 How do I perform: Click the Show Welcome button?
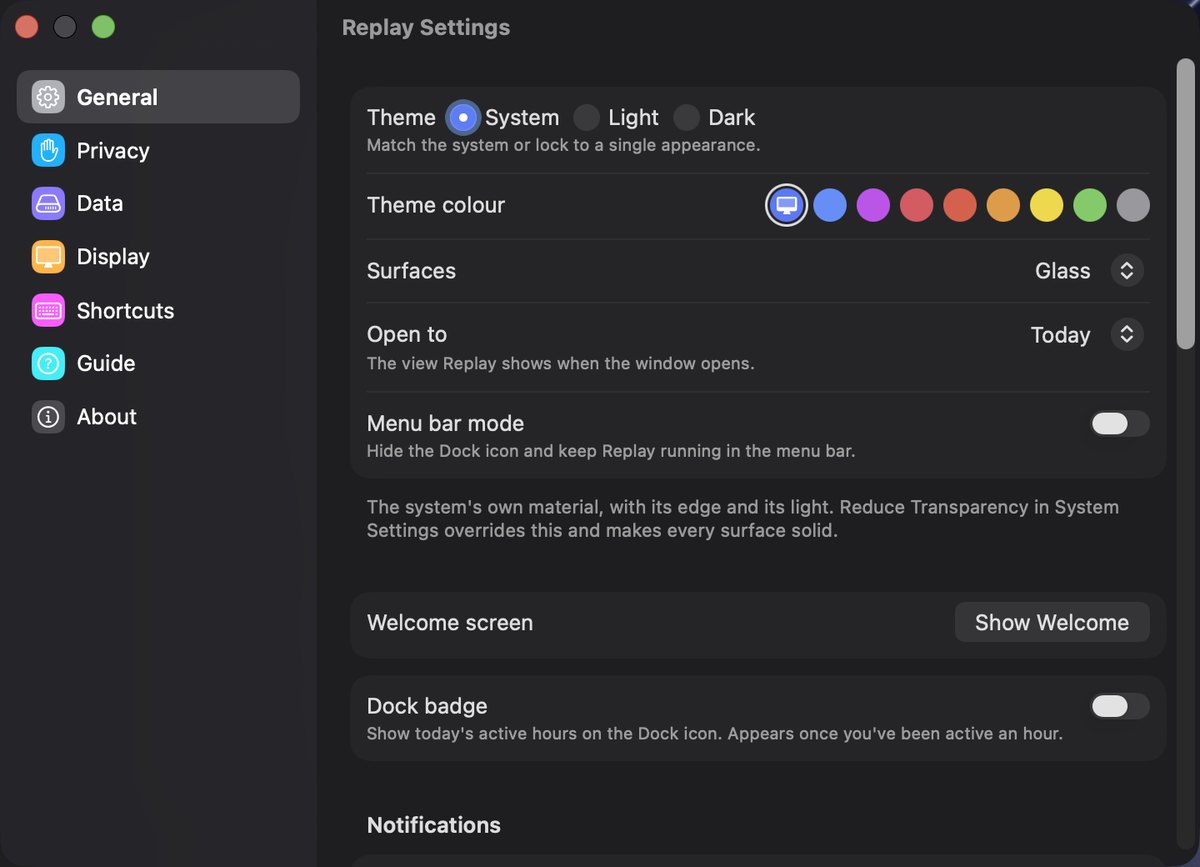[x=1052, y=623]
